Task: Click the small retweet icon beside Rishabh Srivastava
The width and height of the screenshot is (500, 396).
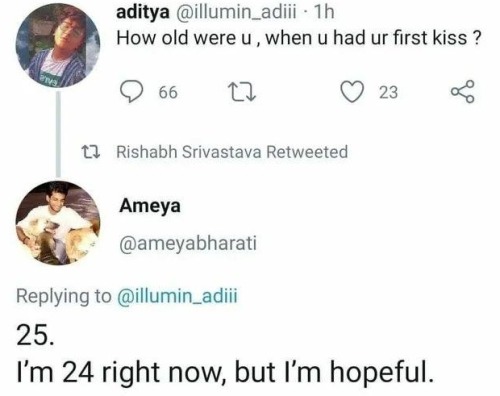Action: coord(91,152)
